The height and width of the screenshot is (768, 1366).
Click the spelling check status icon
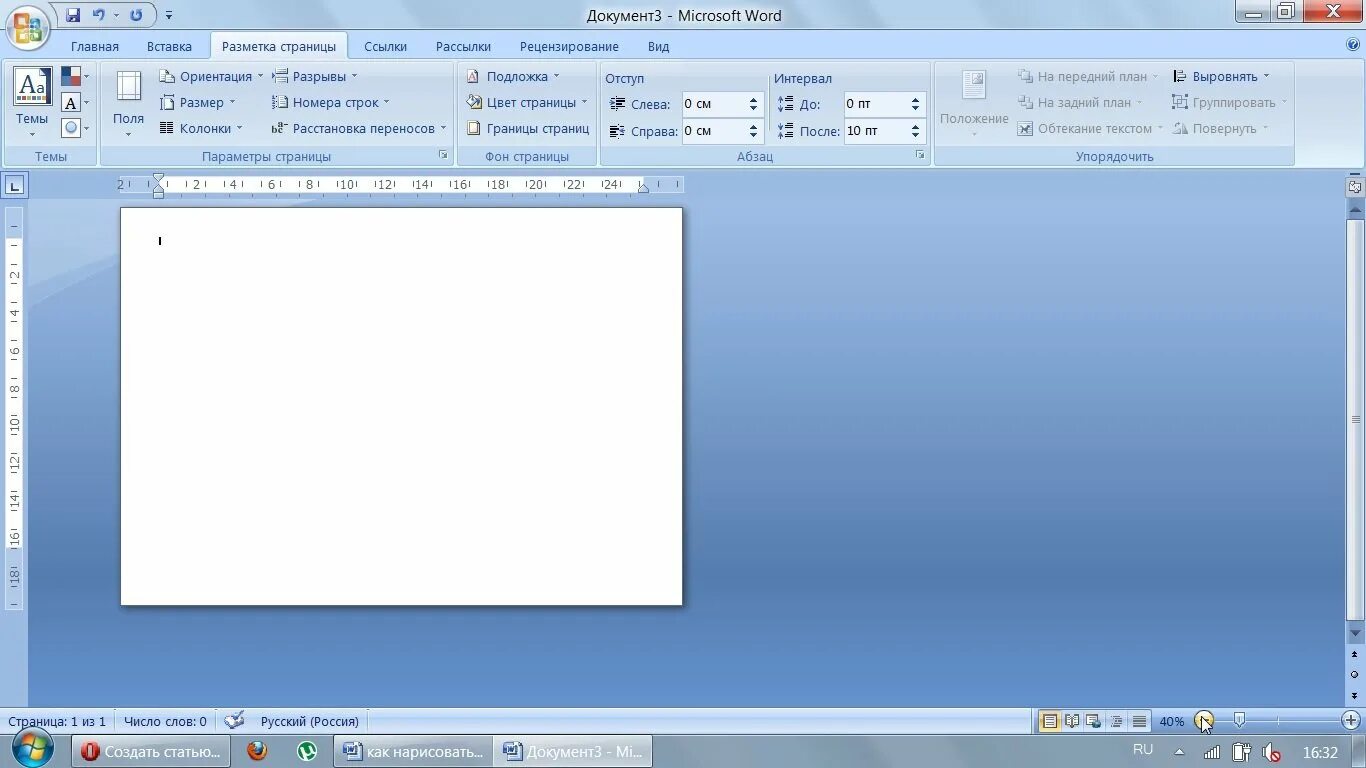[x=235, y=721]
